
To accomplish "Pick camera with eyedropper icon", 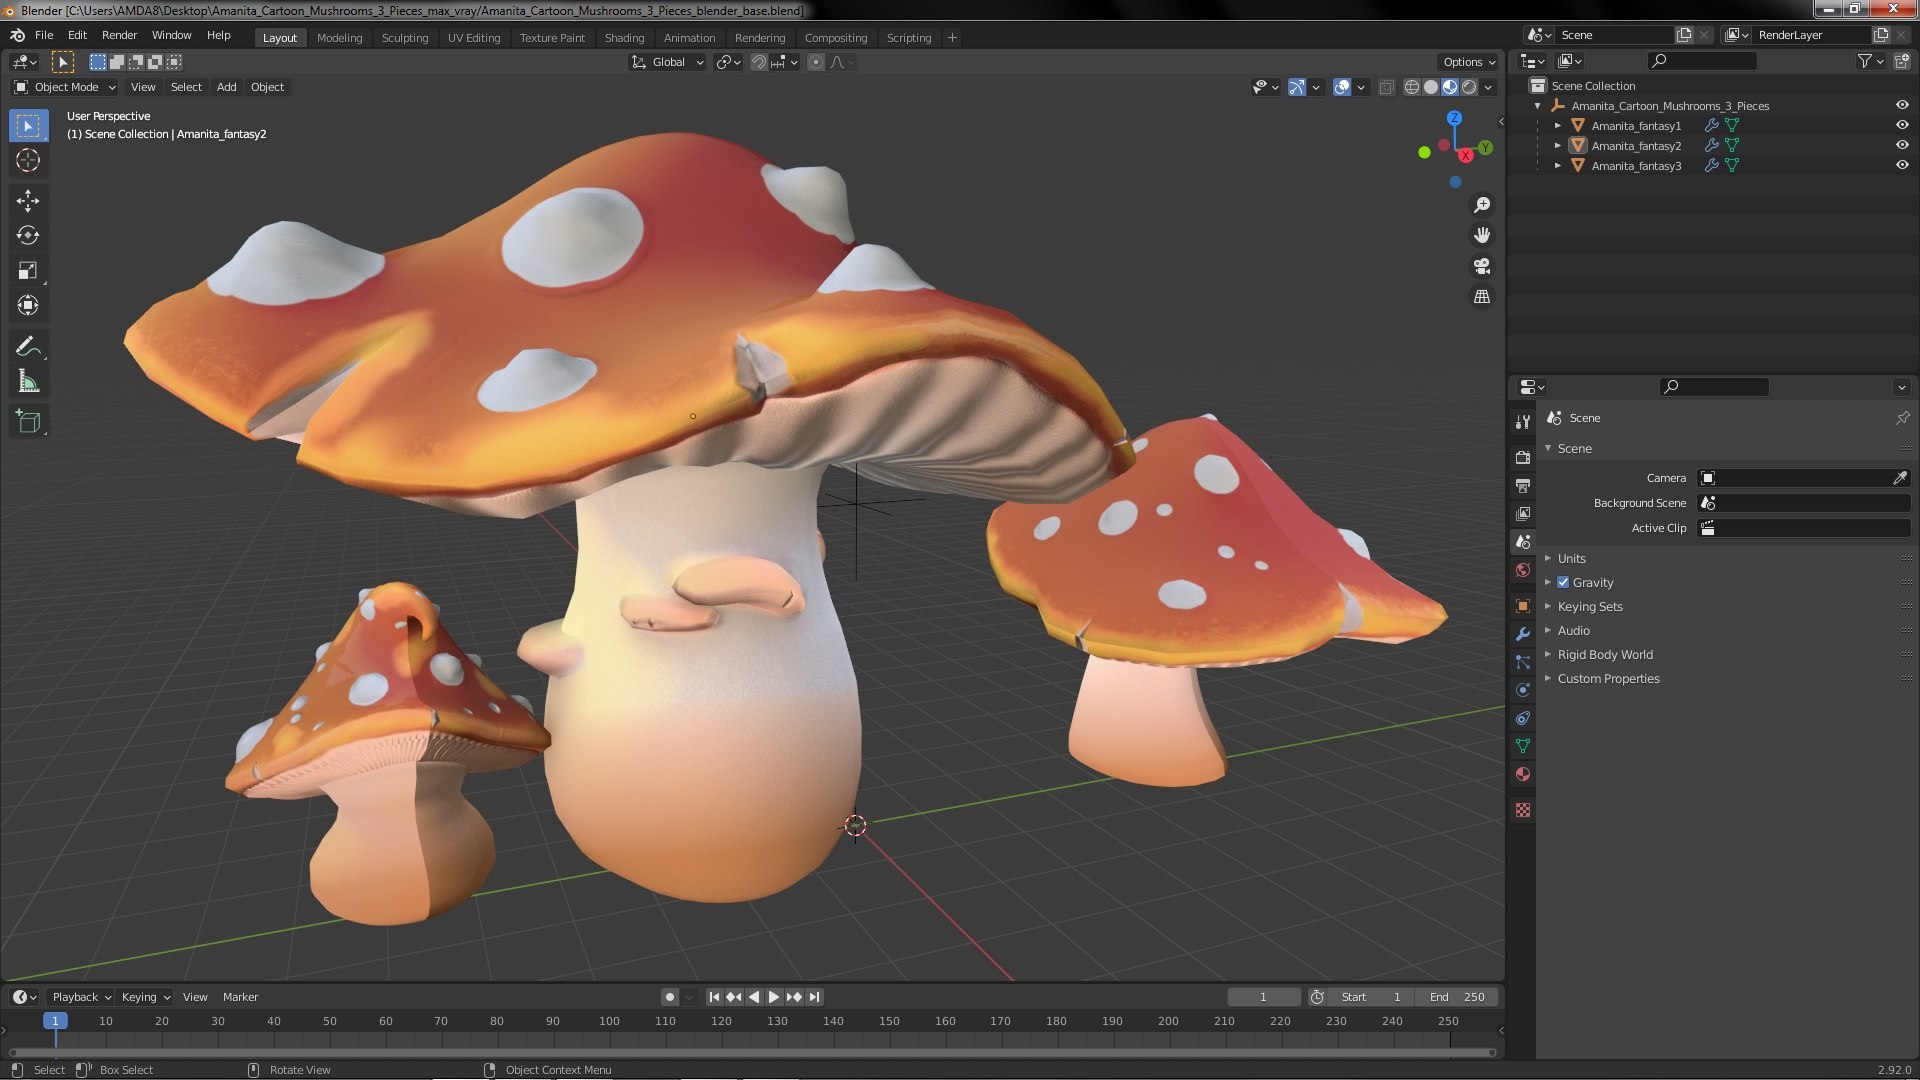I will tap(1900, 478).
